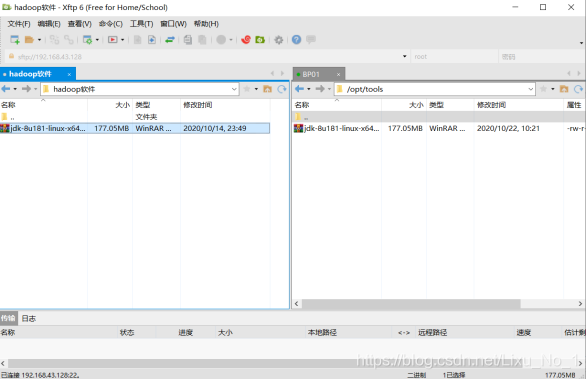Click the Reconnect toolbar icon
The height and width of the screenshot is (379, 587).
[x=54, y=39]
